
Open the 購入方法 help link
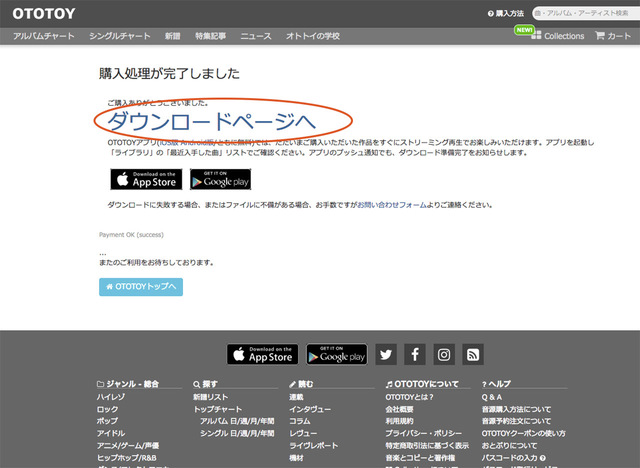click(x=506, y=13)
